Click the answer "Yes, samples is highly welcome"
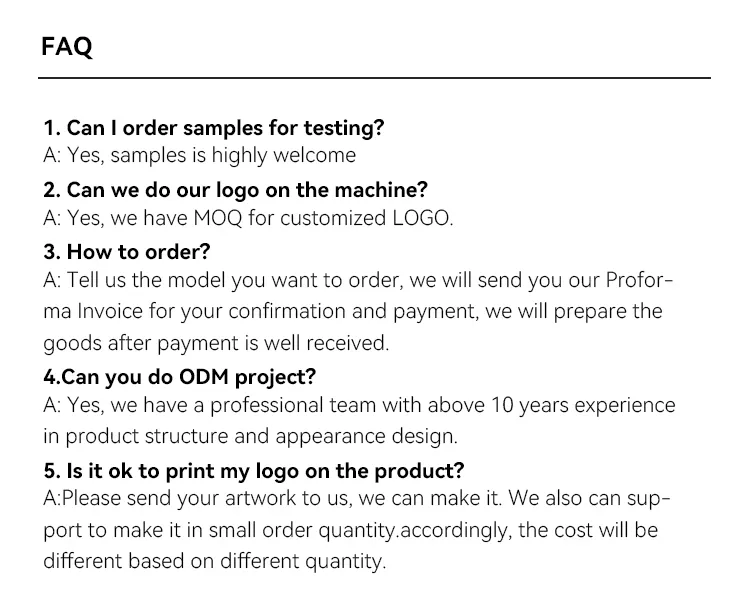The image size is (750, 604). click(199, 155)
